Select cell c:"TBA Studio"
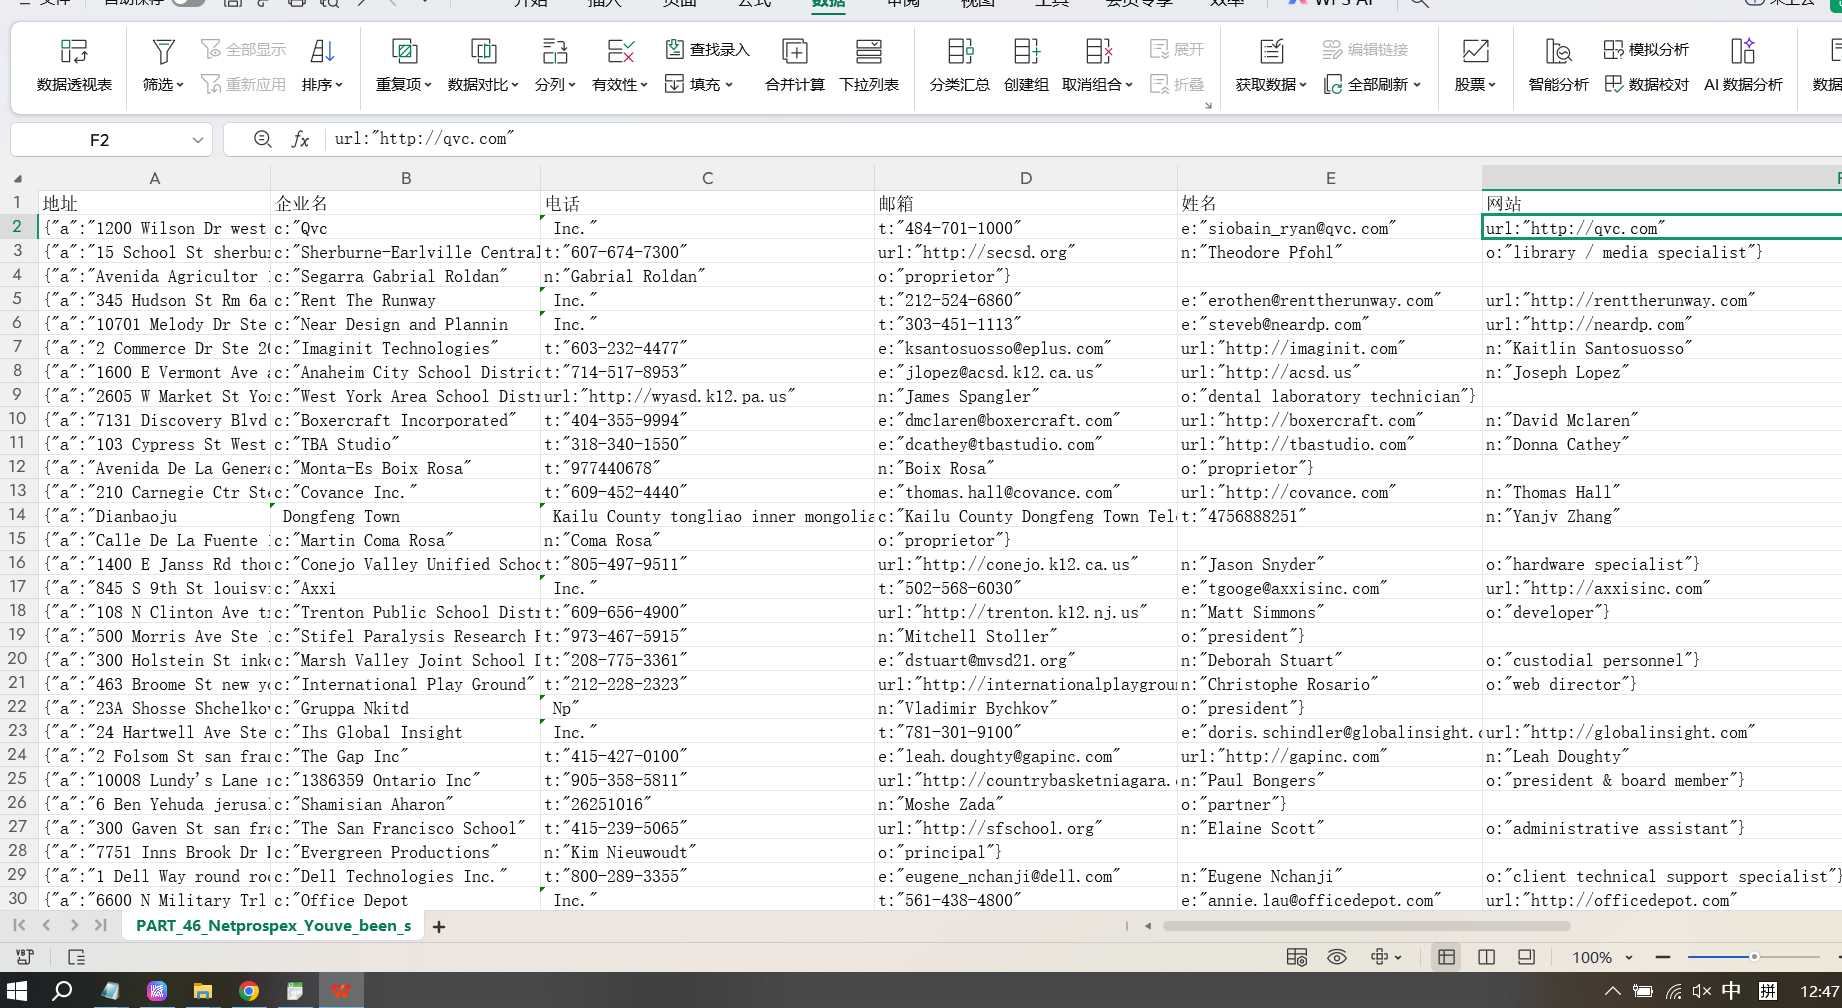This screenshot has width=1842, height=1008. point(405,443)
